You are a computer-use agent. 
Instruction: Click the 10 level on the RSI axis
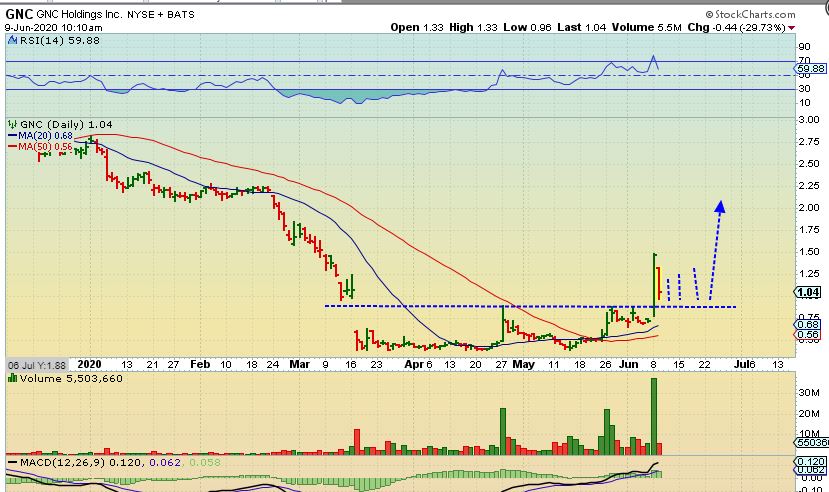click(804, 103)
